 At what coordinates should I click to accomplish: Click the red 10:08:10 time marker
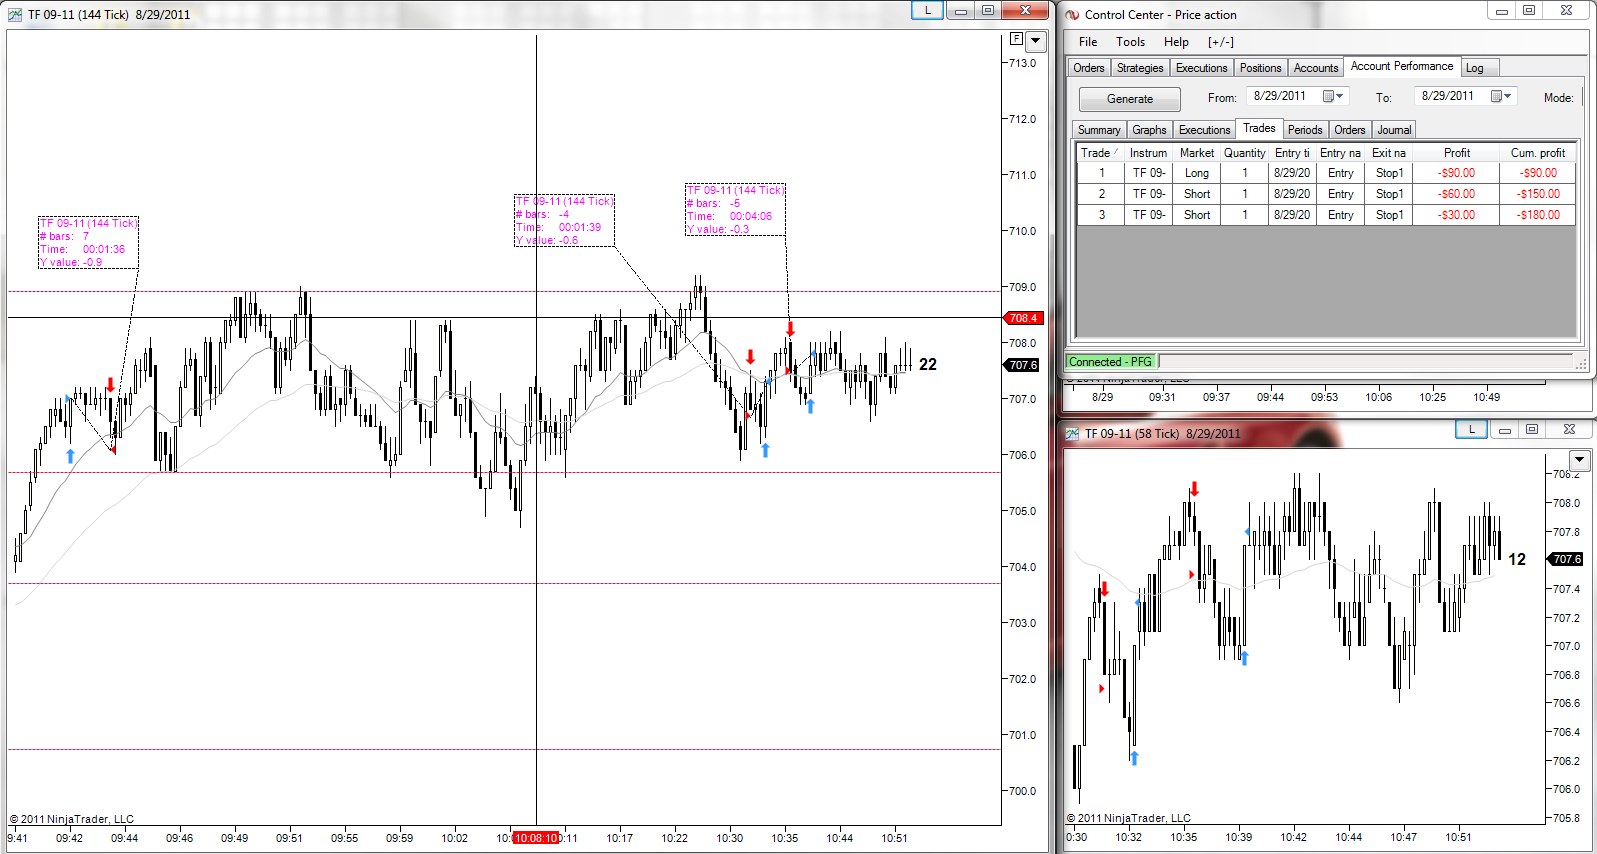coord(536,838)
